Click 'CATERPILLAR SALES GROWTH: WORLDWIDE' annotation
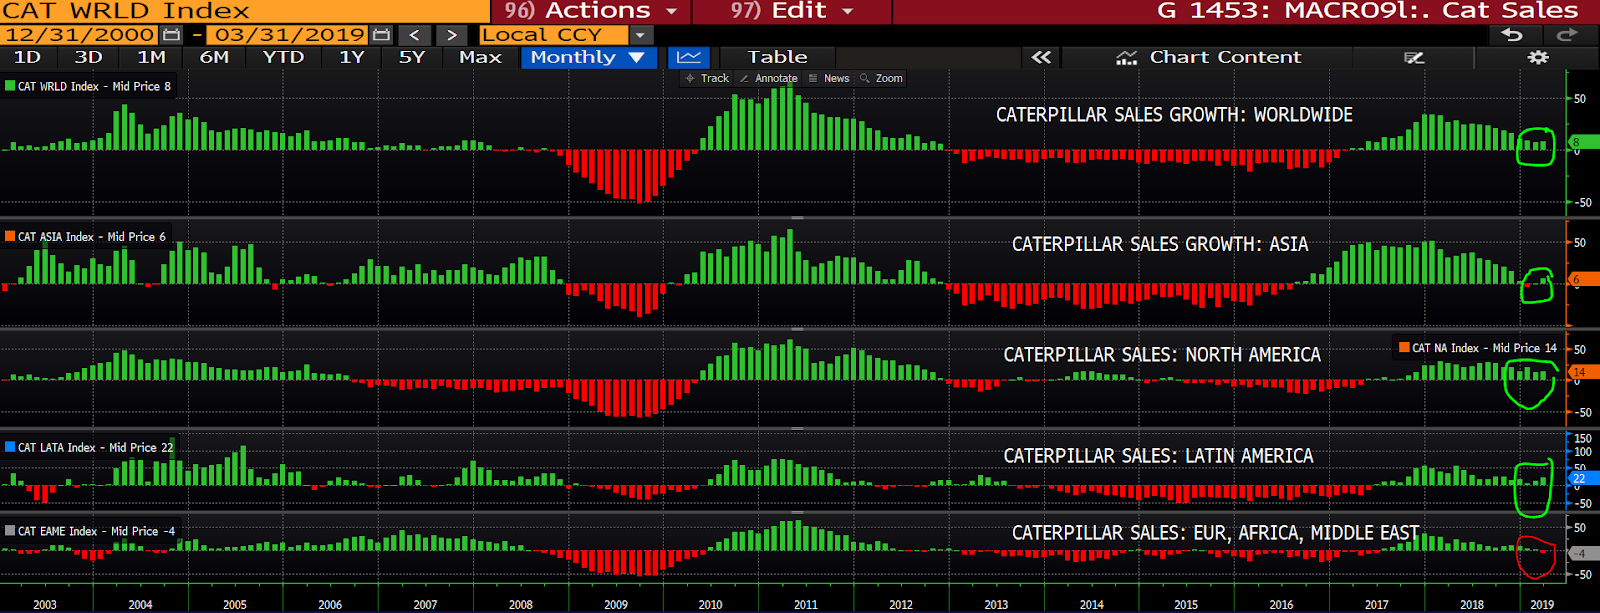This screenshot has height=613, width=1600. pos(1174,115)
